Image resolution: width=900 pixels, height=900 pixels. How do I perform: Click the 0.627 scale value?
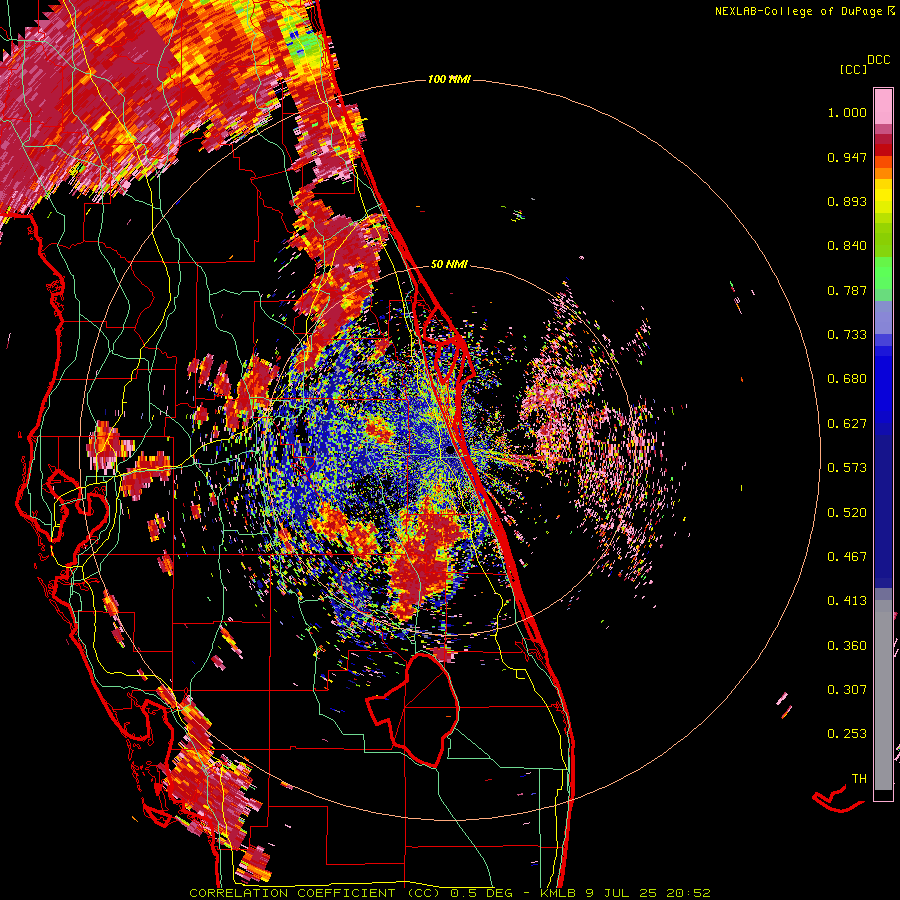click(x=847, y=424)
